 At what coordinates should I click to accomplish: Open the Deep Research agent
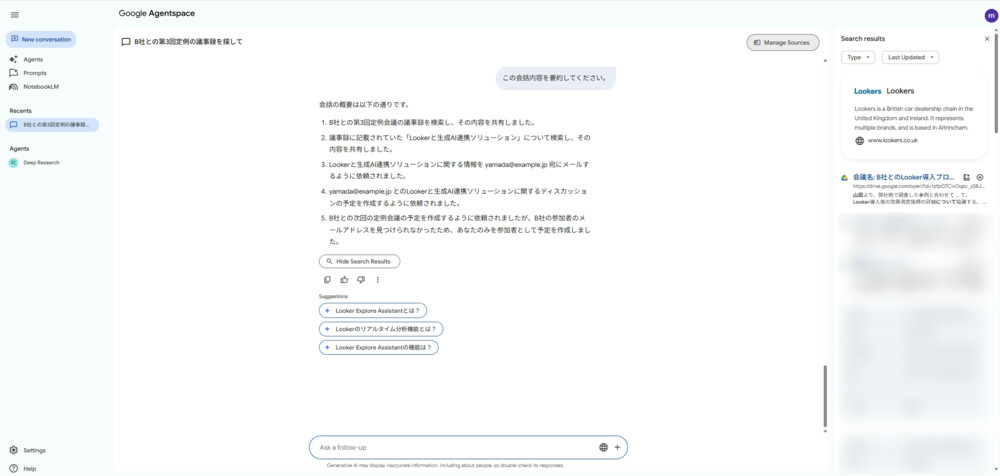tap(41, 163)
